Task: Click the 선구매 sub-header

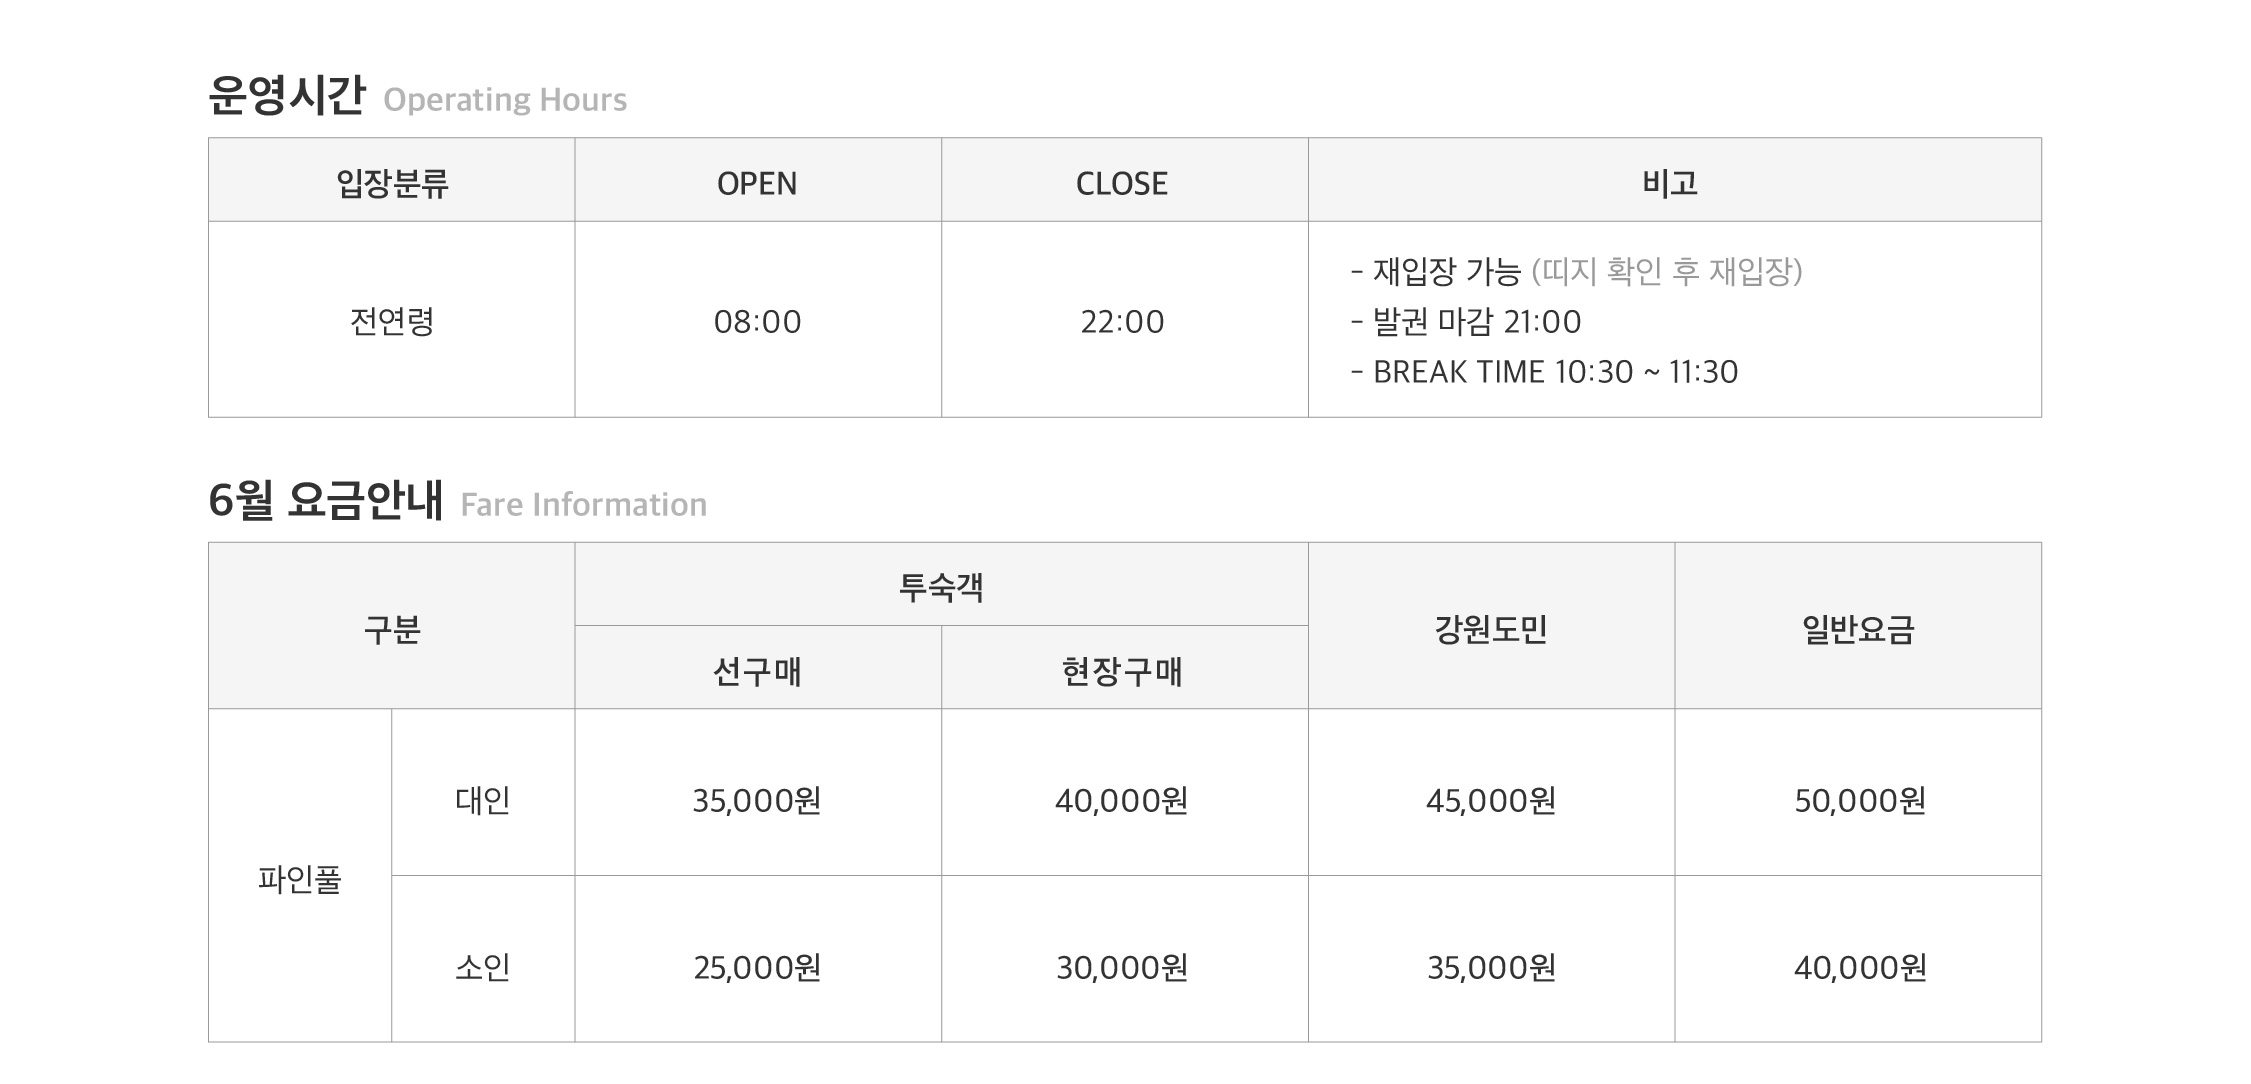Action: (x=758, y=668)
